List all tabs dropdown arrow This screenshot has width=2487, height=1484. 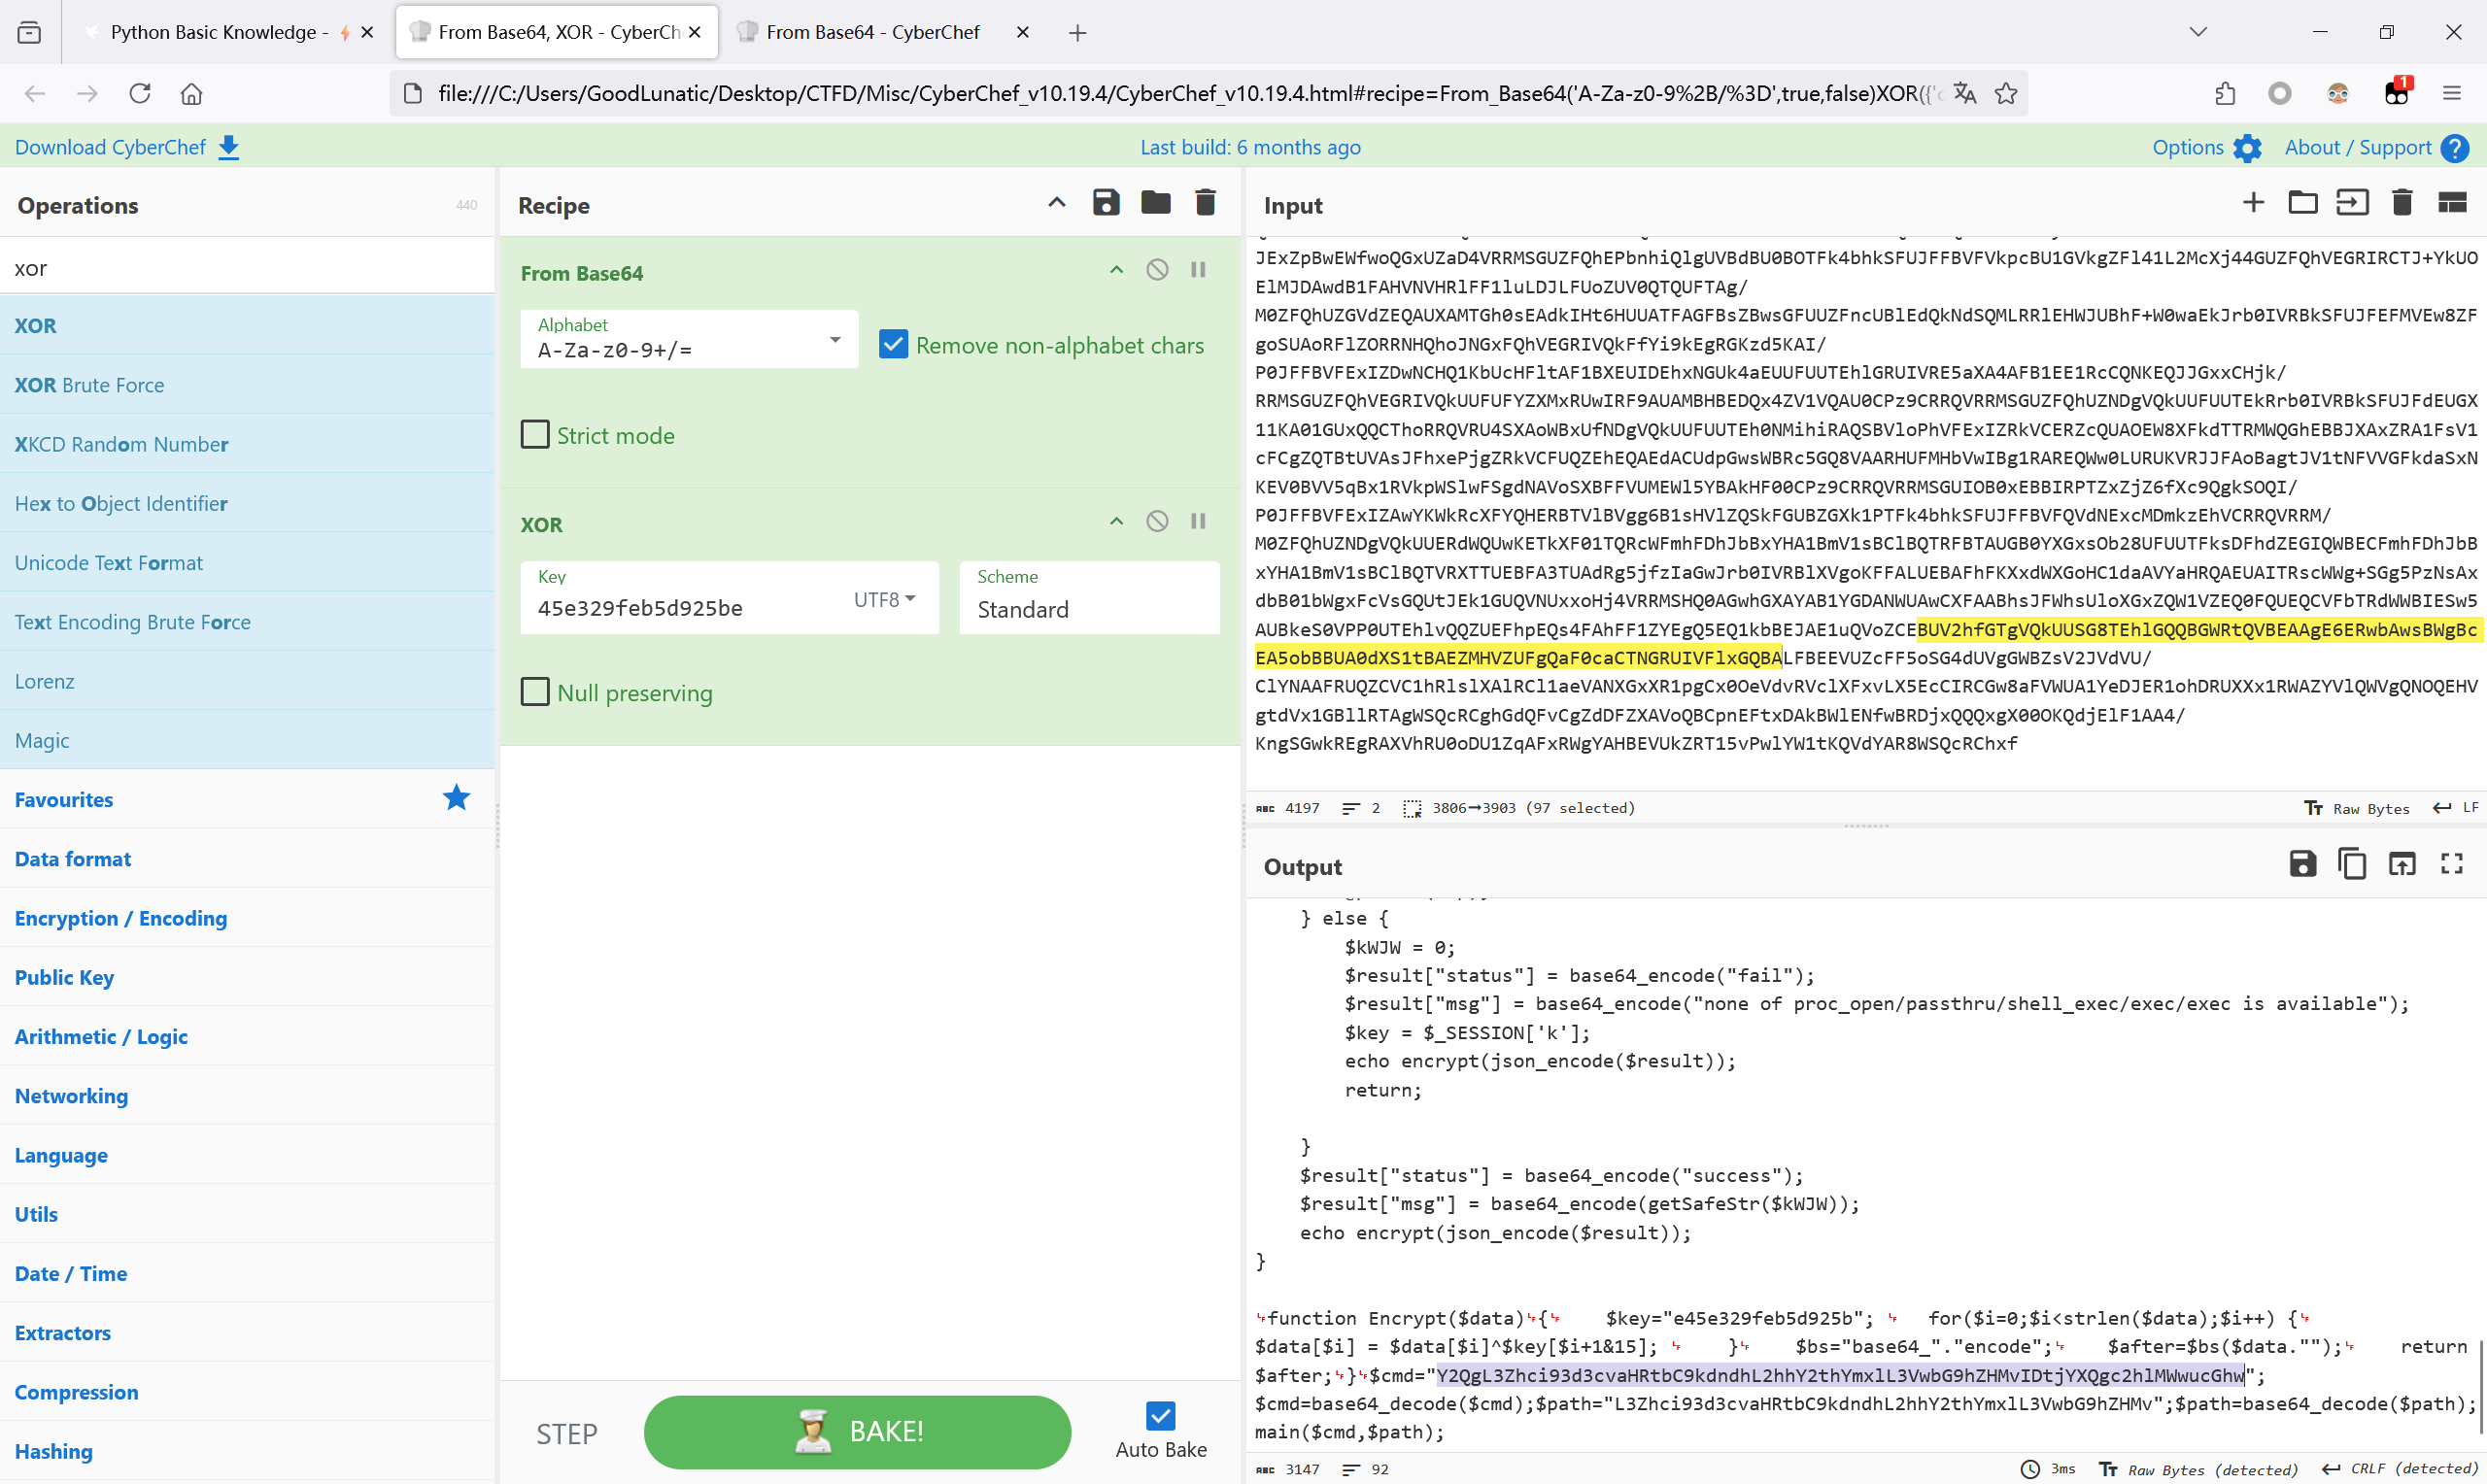click(2198, 32)
